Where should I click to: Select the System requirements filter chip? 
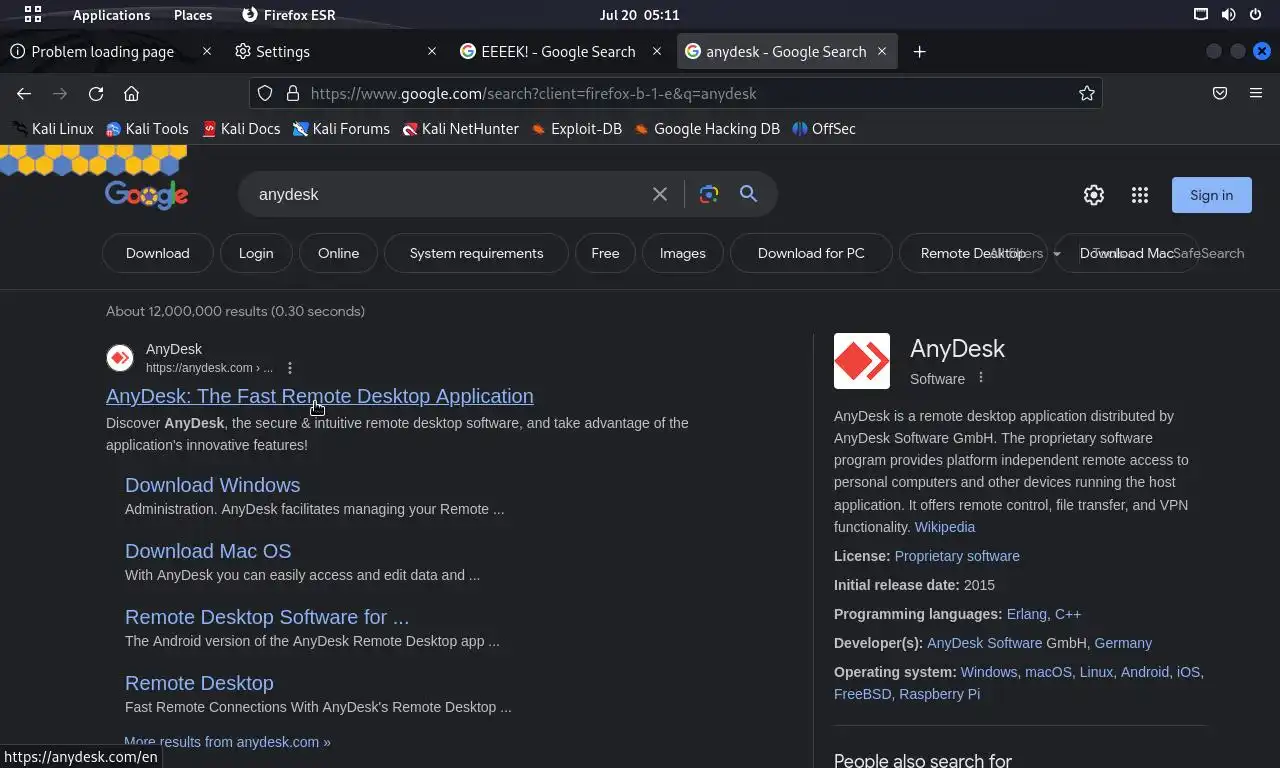coord(476,253)
